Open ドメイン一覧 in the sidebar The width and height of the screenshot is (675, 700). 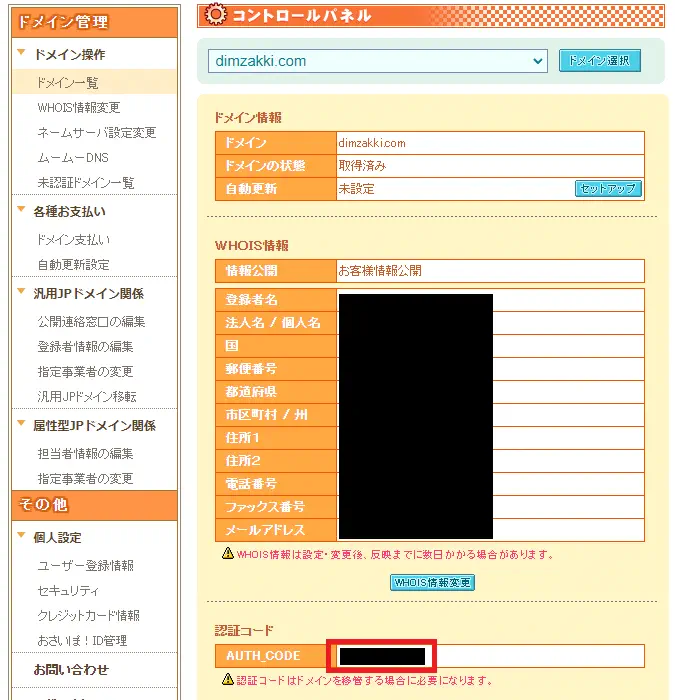point(67,82)
